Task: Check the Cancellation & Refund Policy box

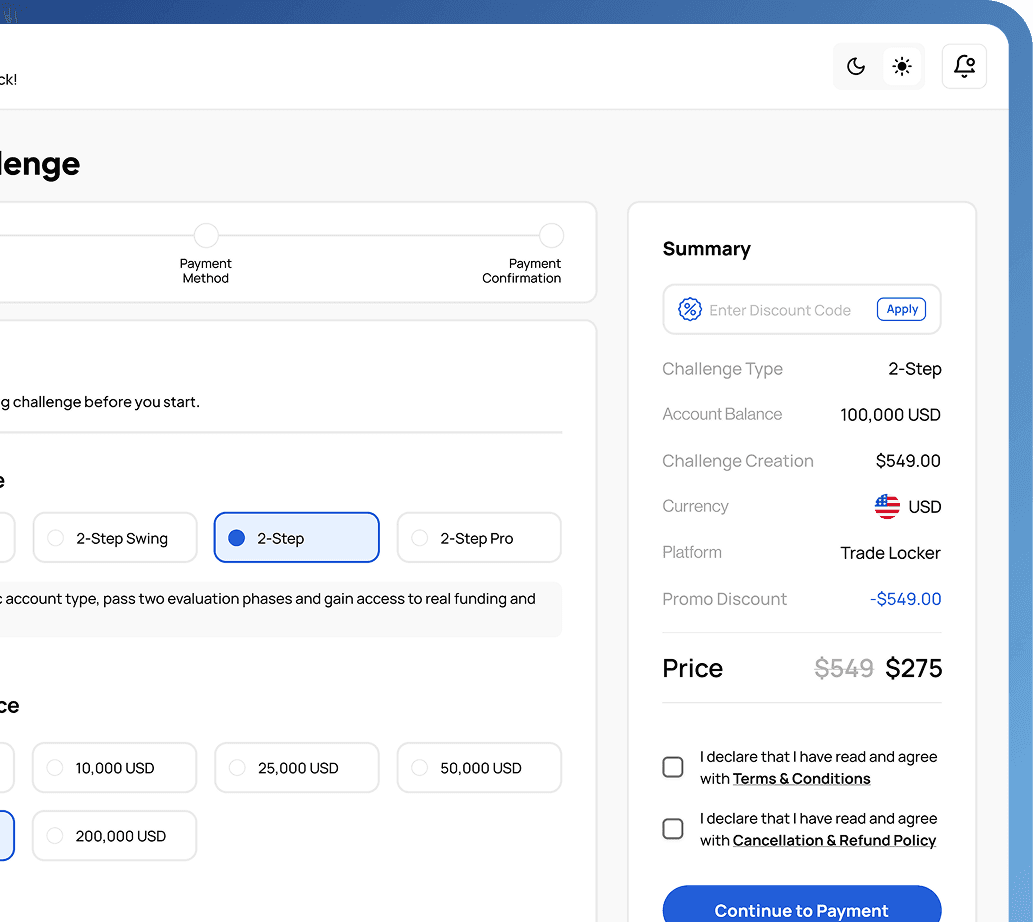Action: (x=673, y=829)
